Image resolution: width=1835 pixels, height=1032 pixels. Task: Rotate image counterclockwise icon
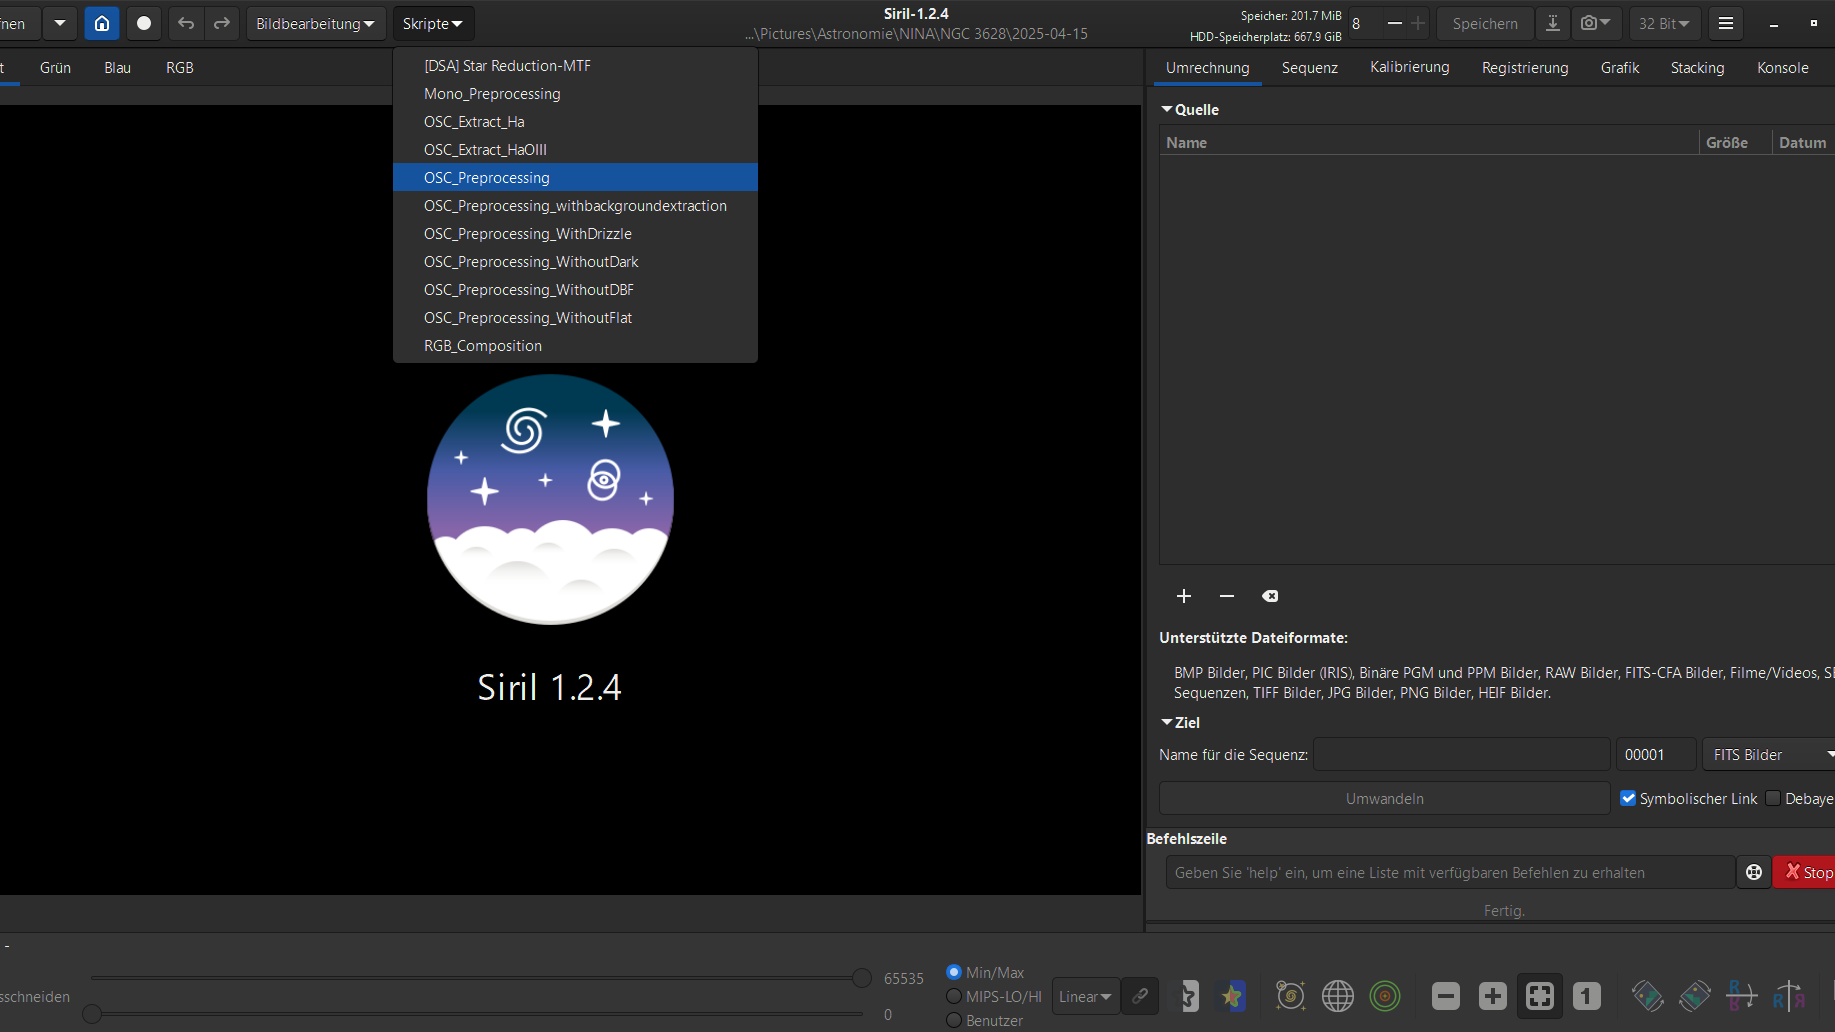tap(1648, 996)
